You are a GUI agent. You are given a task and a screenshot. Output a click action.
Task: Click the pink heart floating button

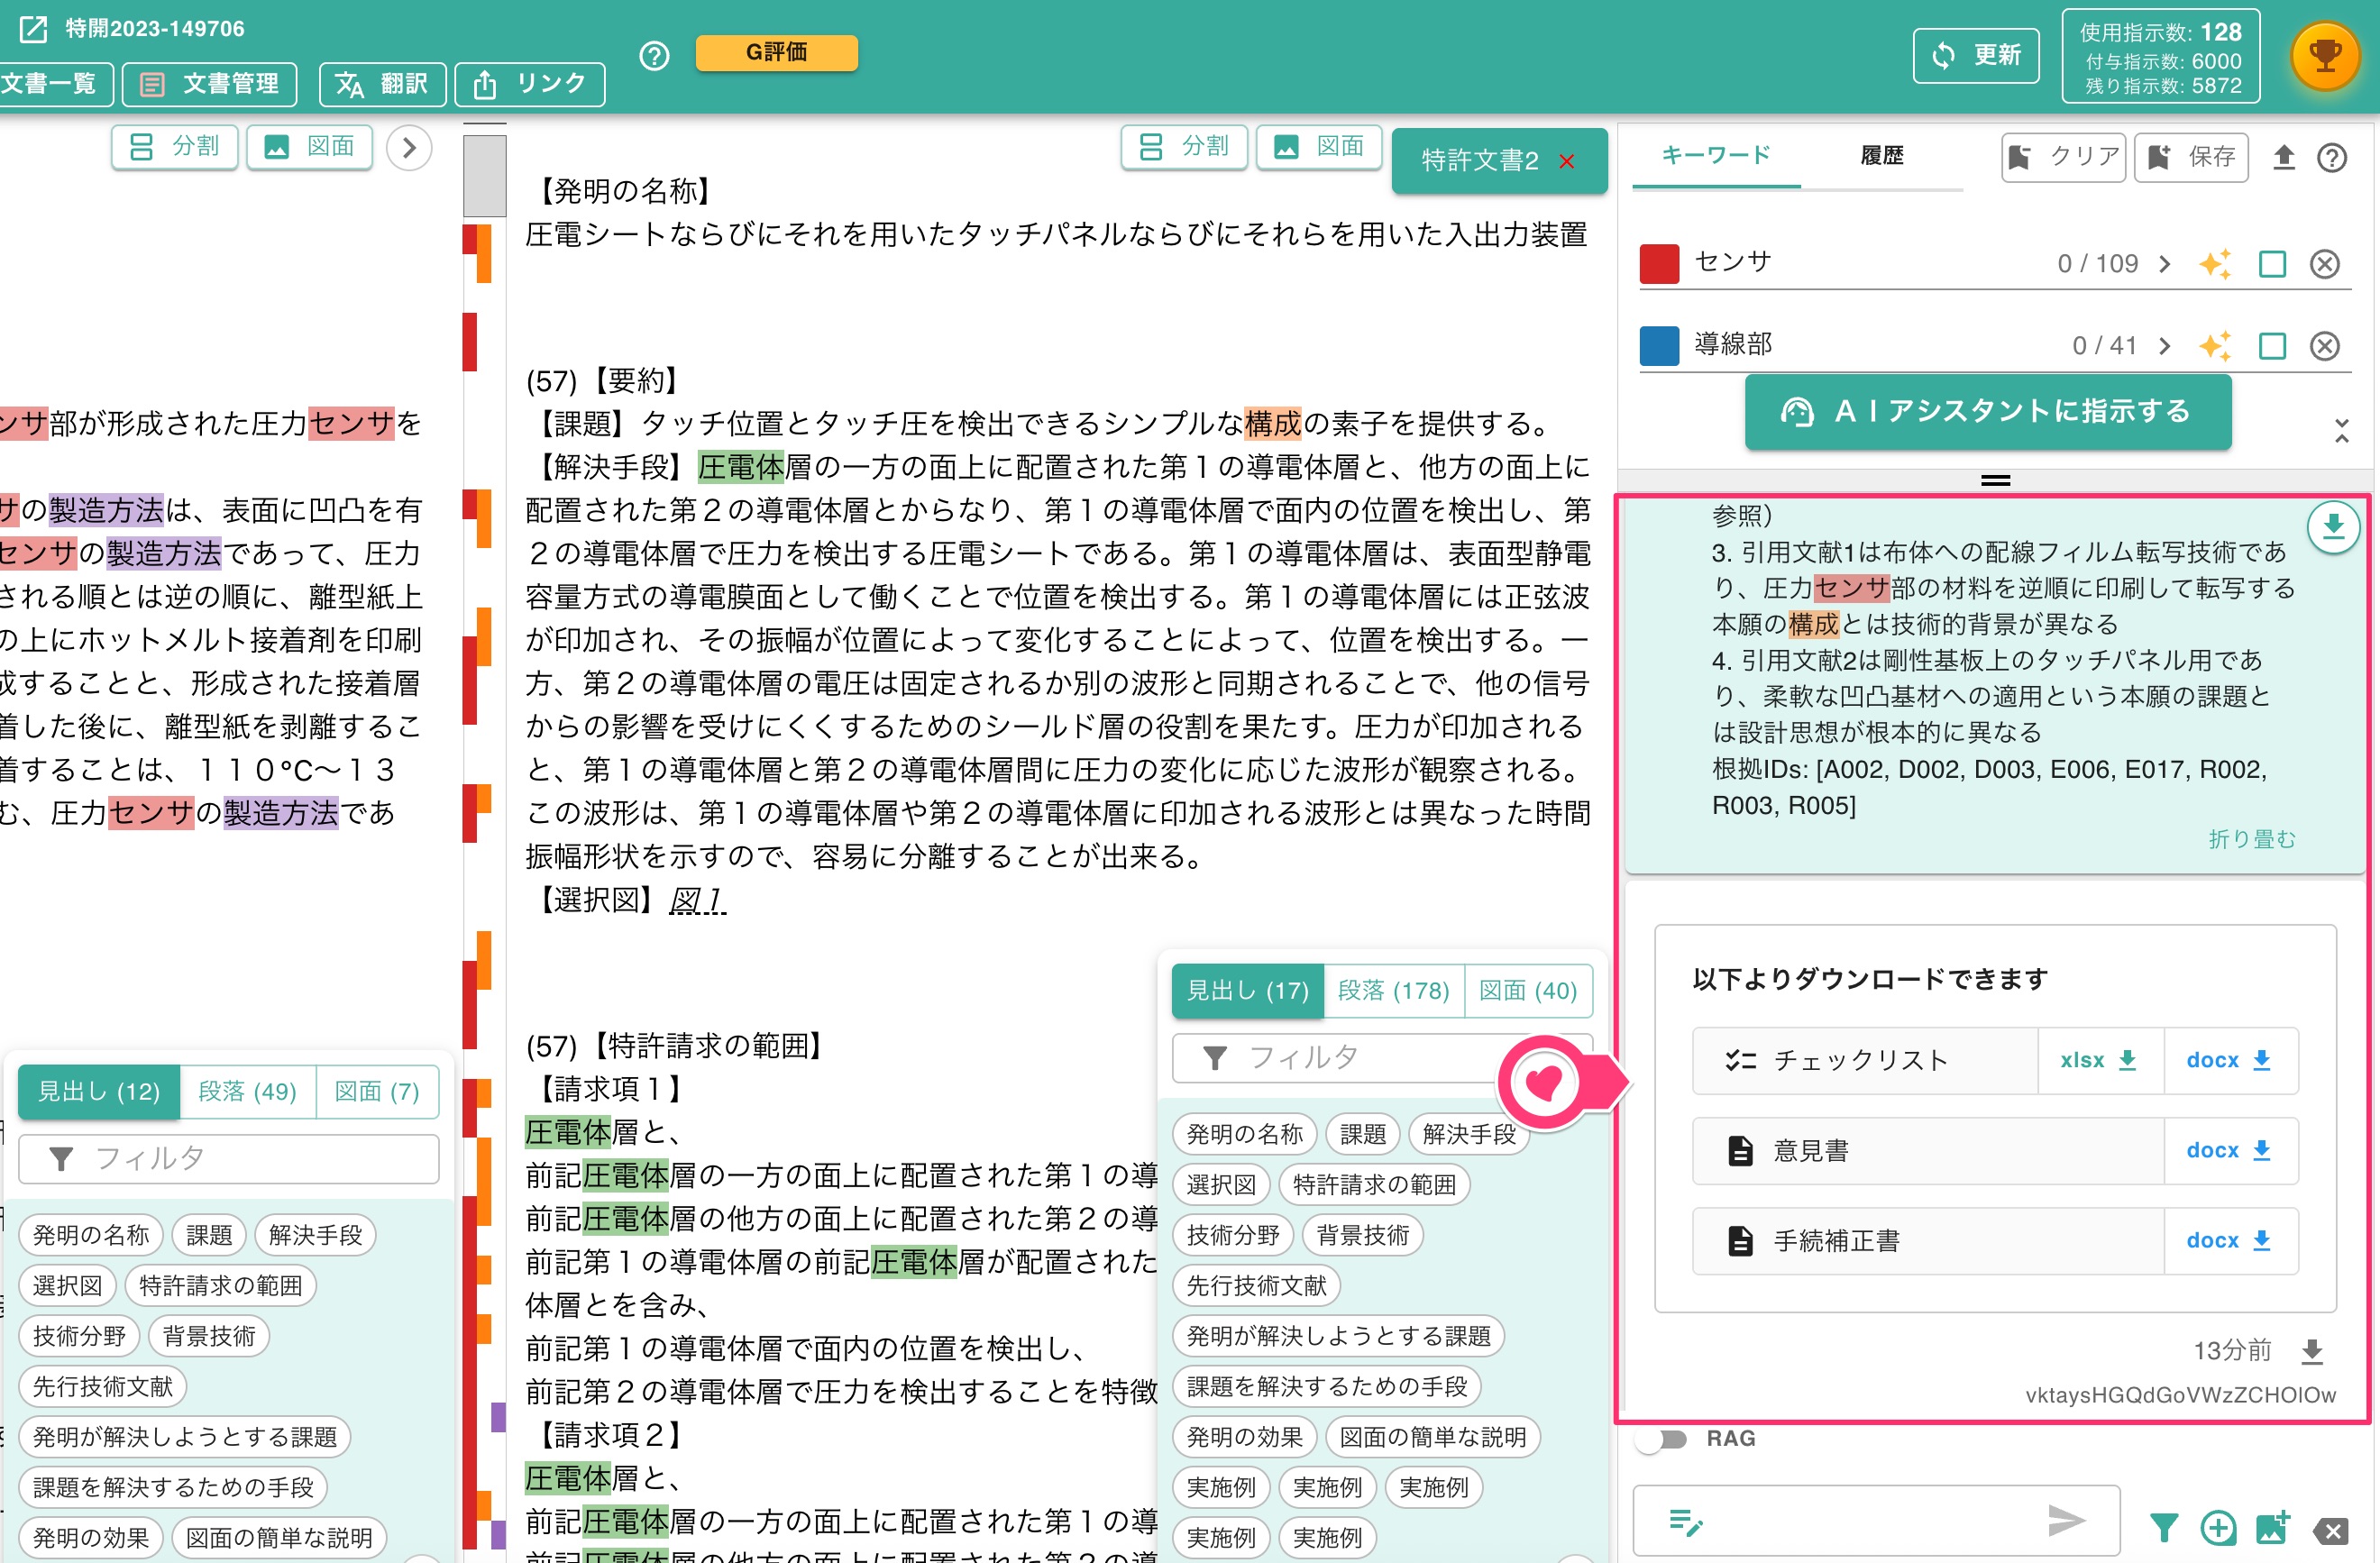pos(1545,1082)
